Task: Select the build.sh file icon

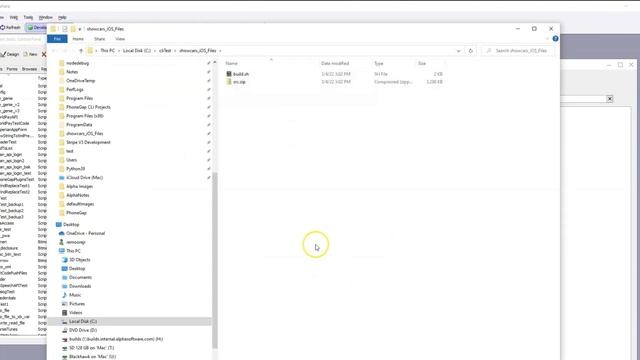Action: pos(229,74)
